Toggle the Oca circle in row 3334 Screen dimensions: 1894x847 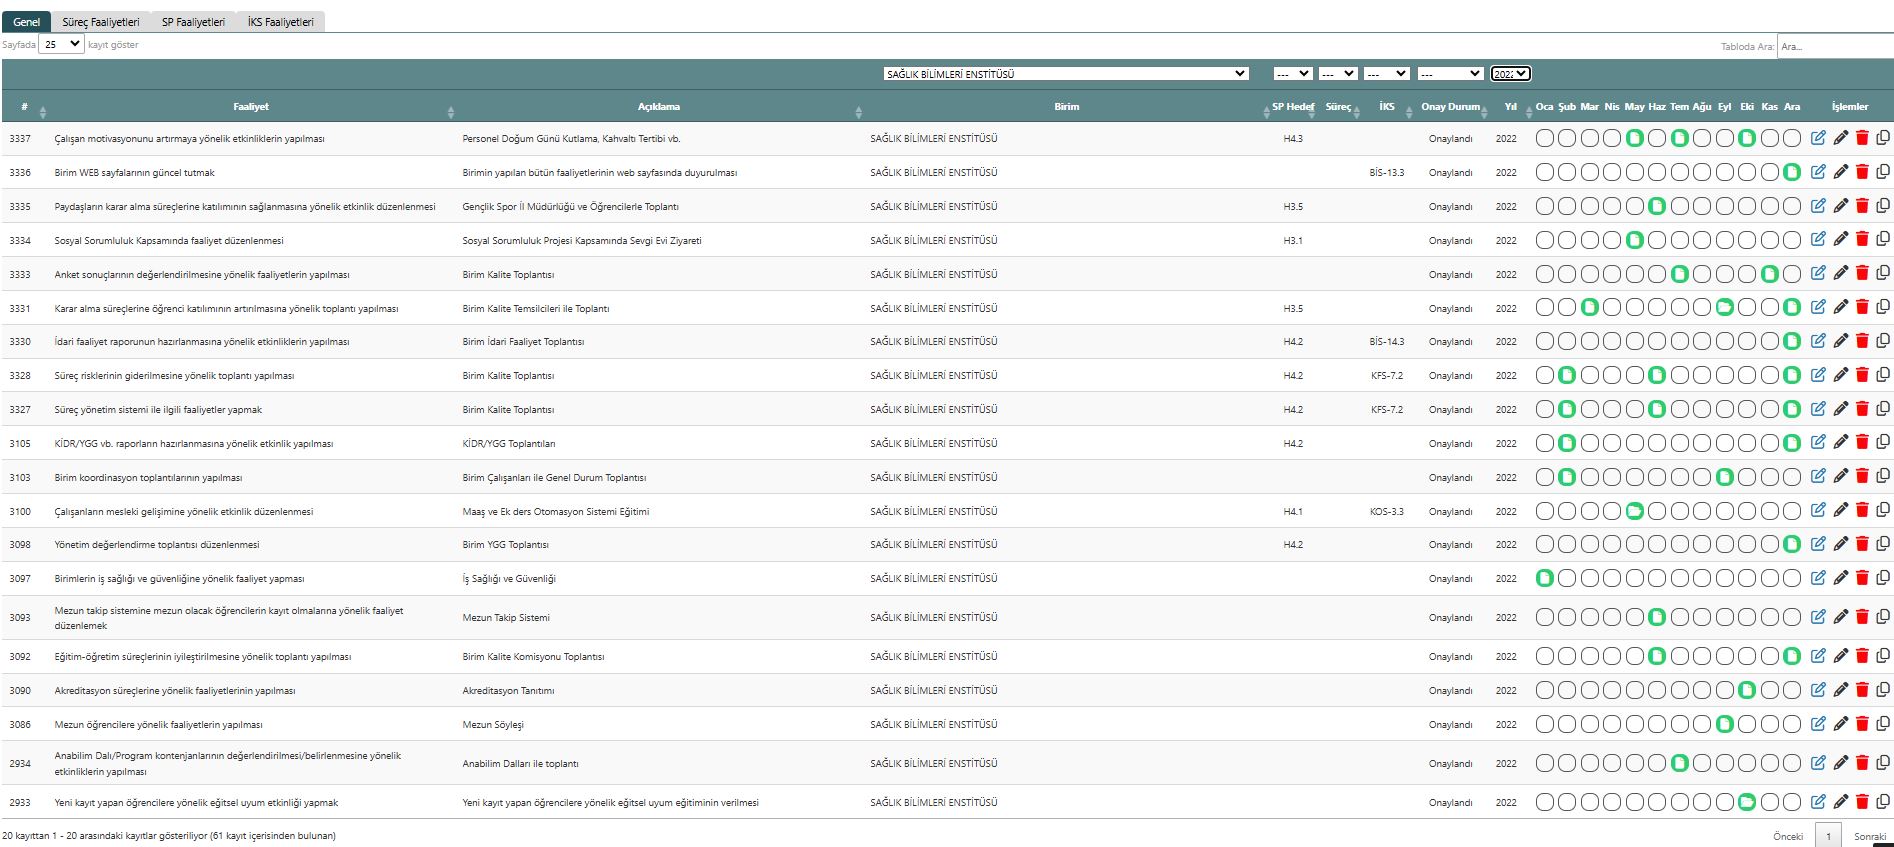click(x=1545, y=241)
